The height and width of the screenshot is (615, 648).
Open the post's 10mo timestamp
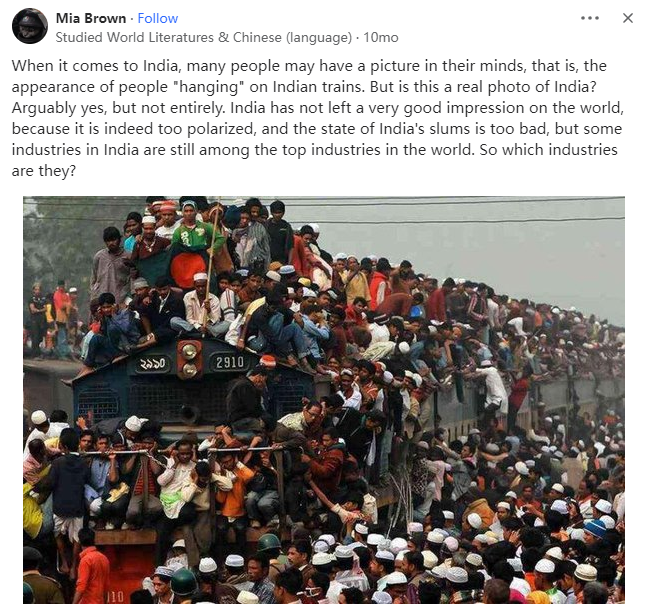click(x=381, y=37)
